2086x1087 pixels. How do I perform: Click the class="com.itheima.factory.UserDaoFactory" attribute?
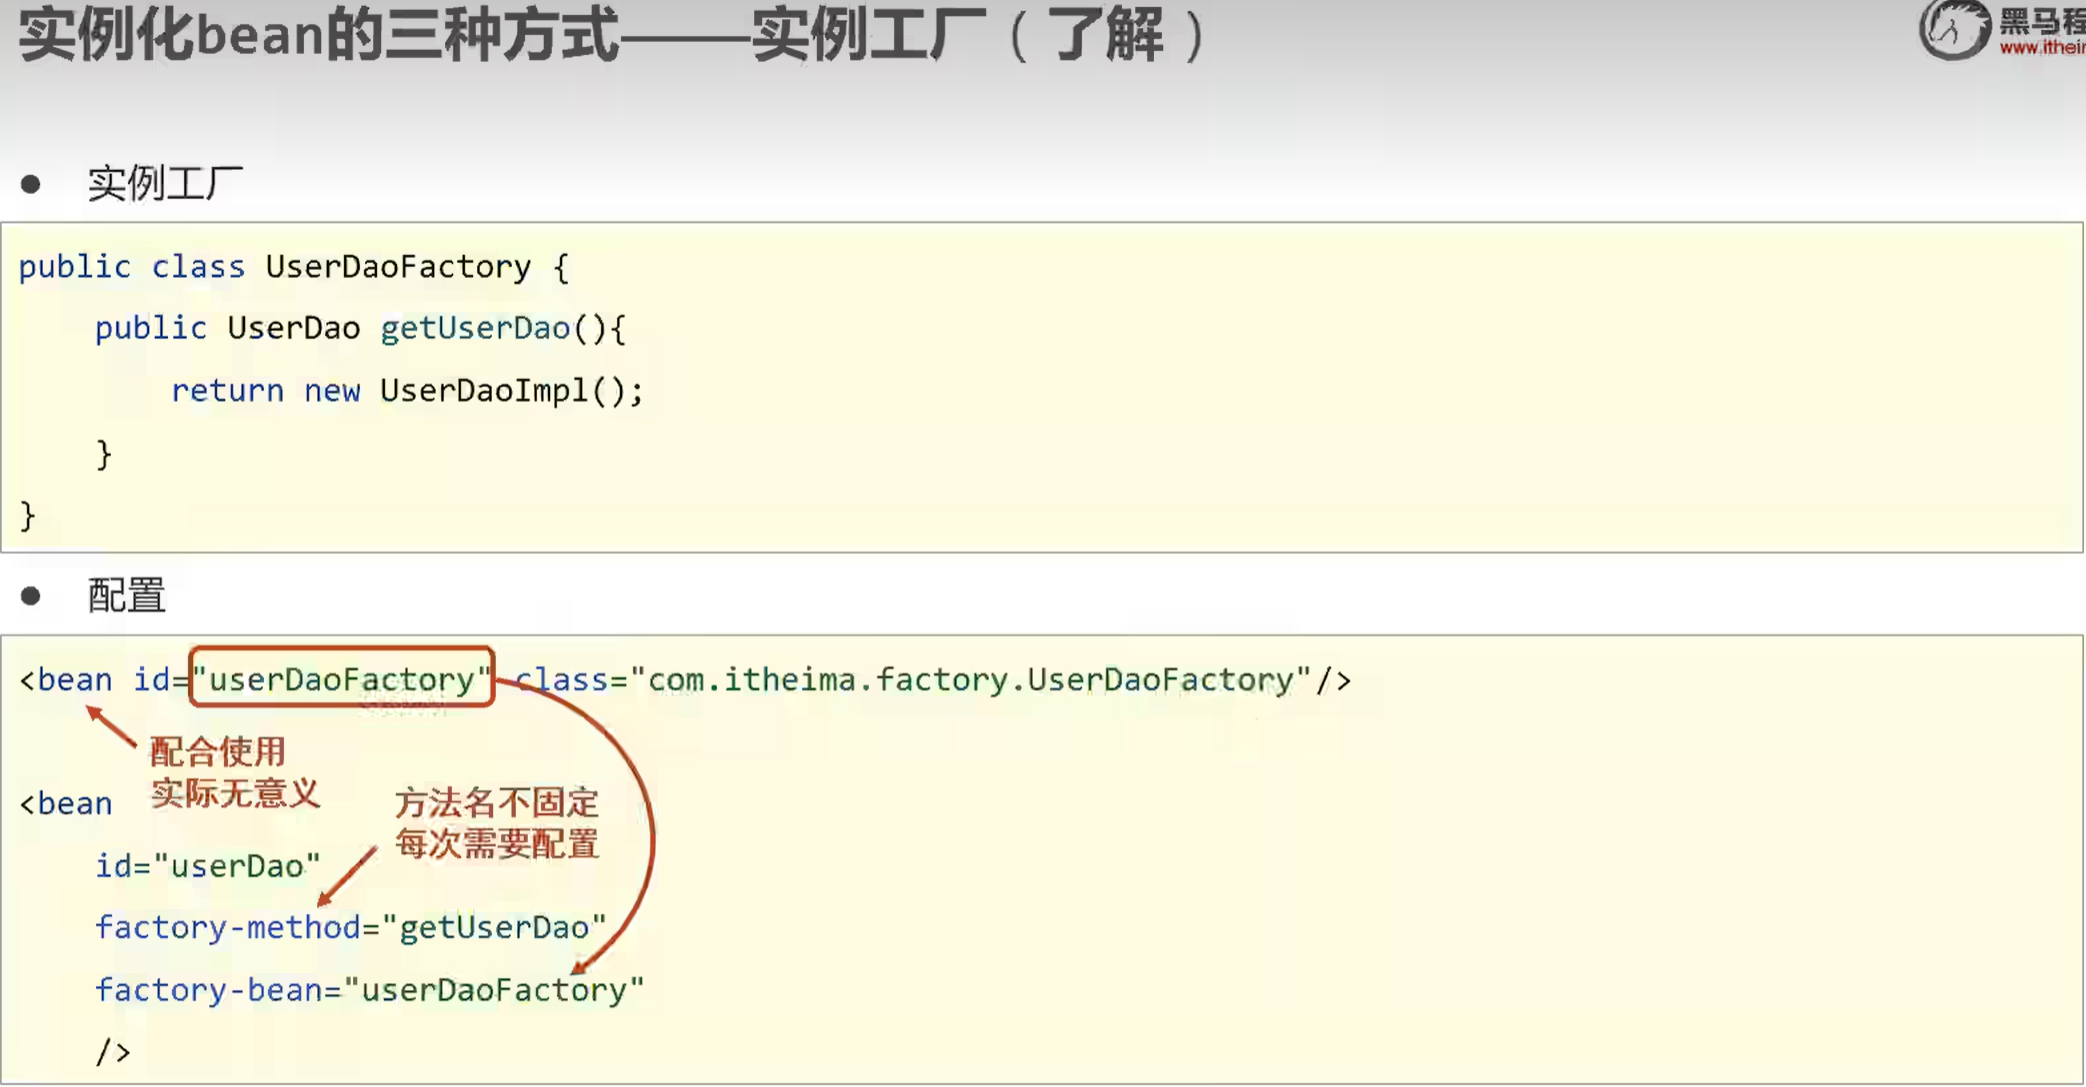(913, 680)
